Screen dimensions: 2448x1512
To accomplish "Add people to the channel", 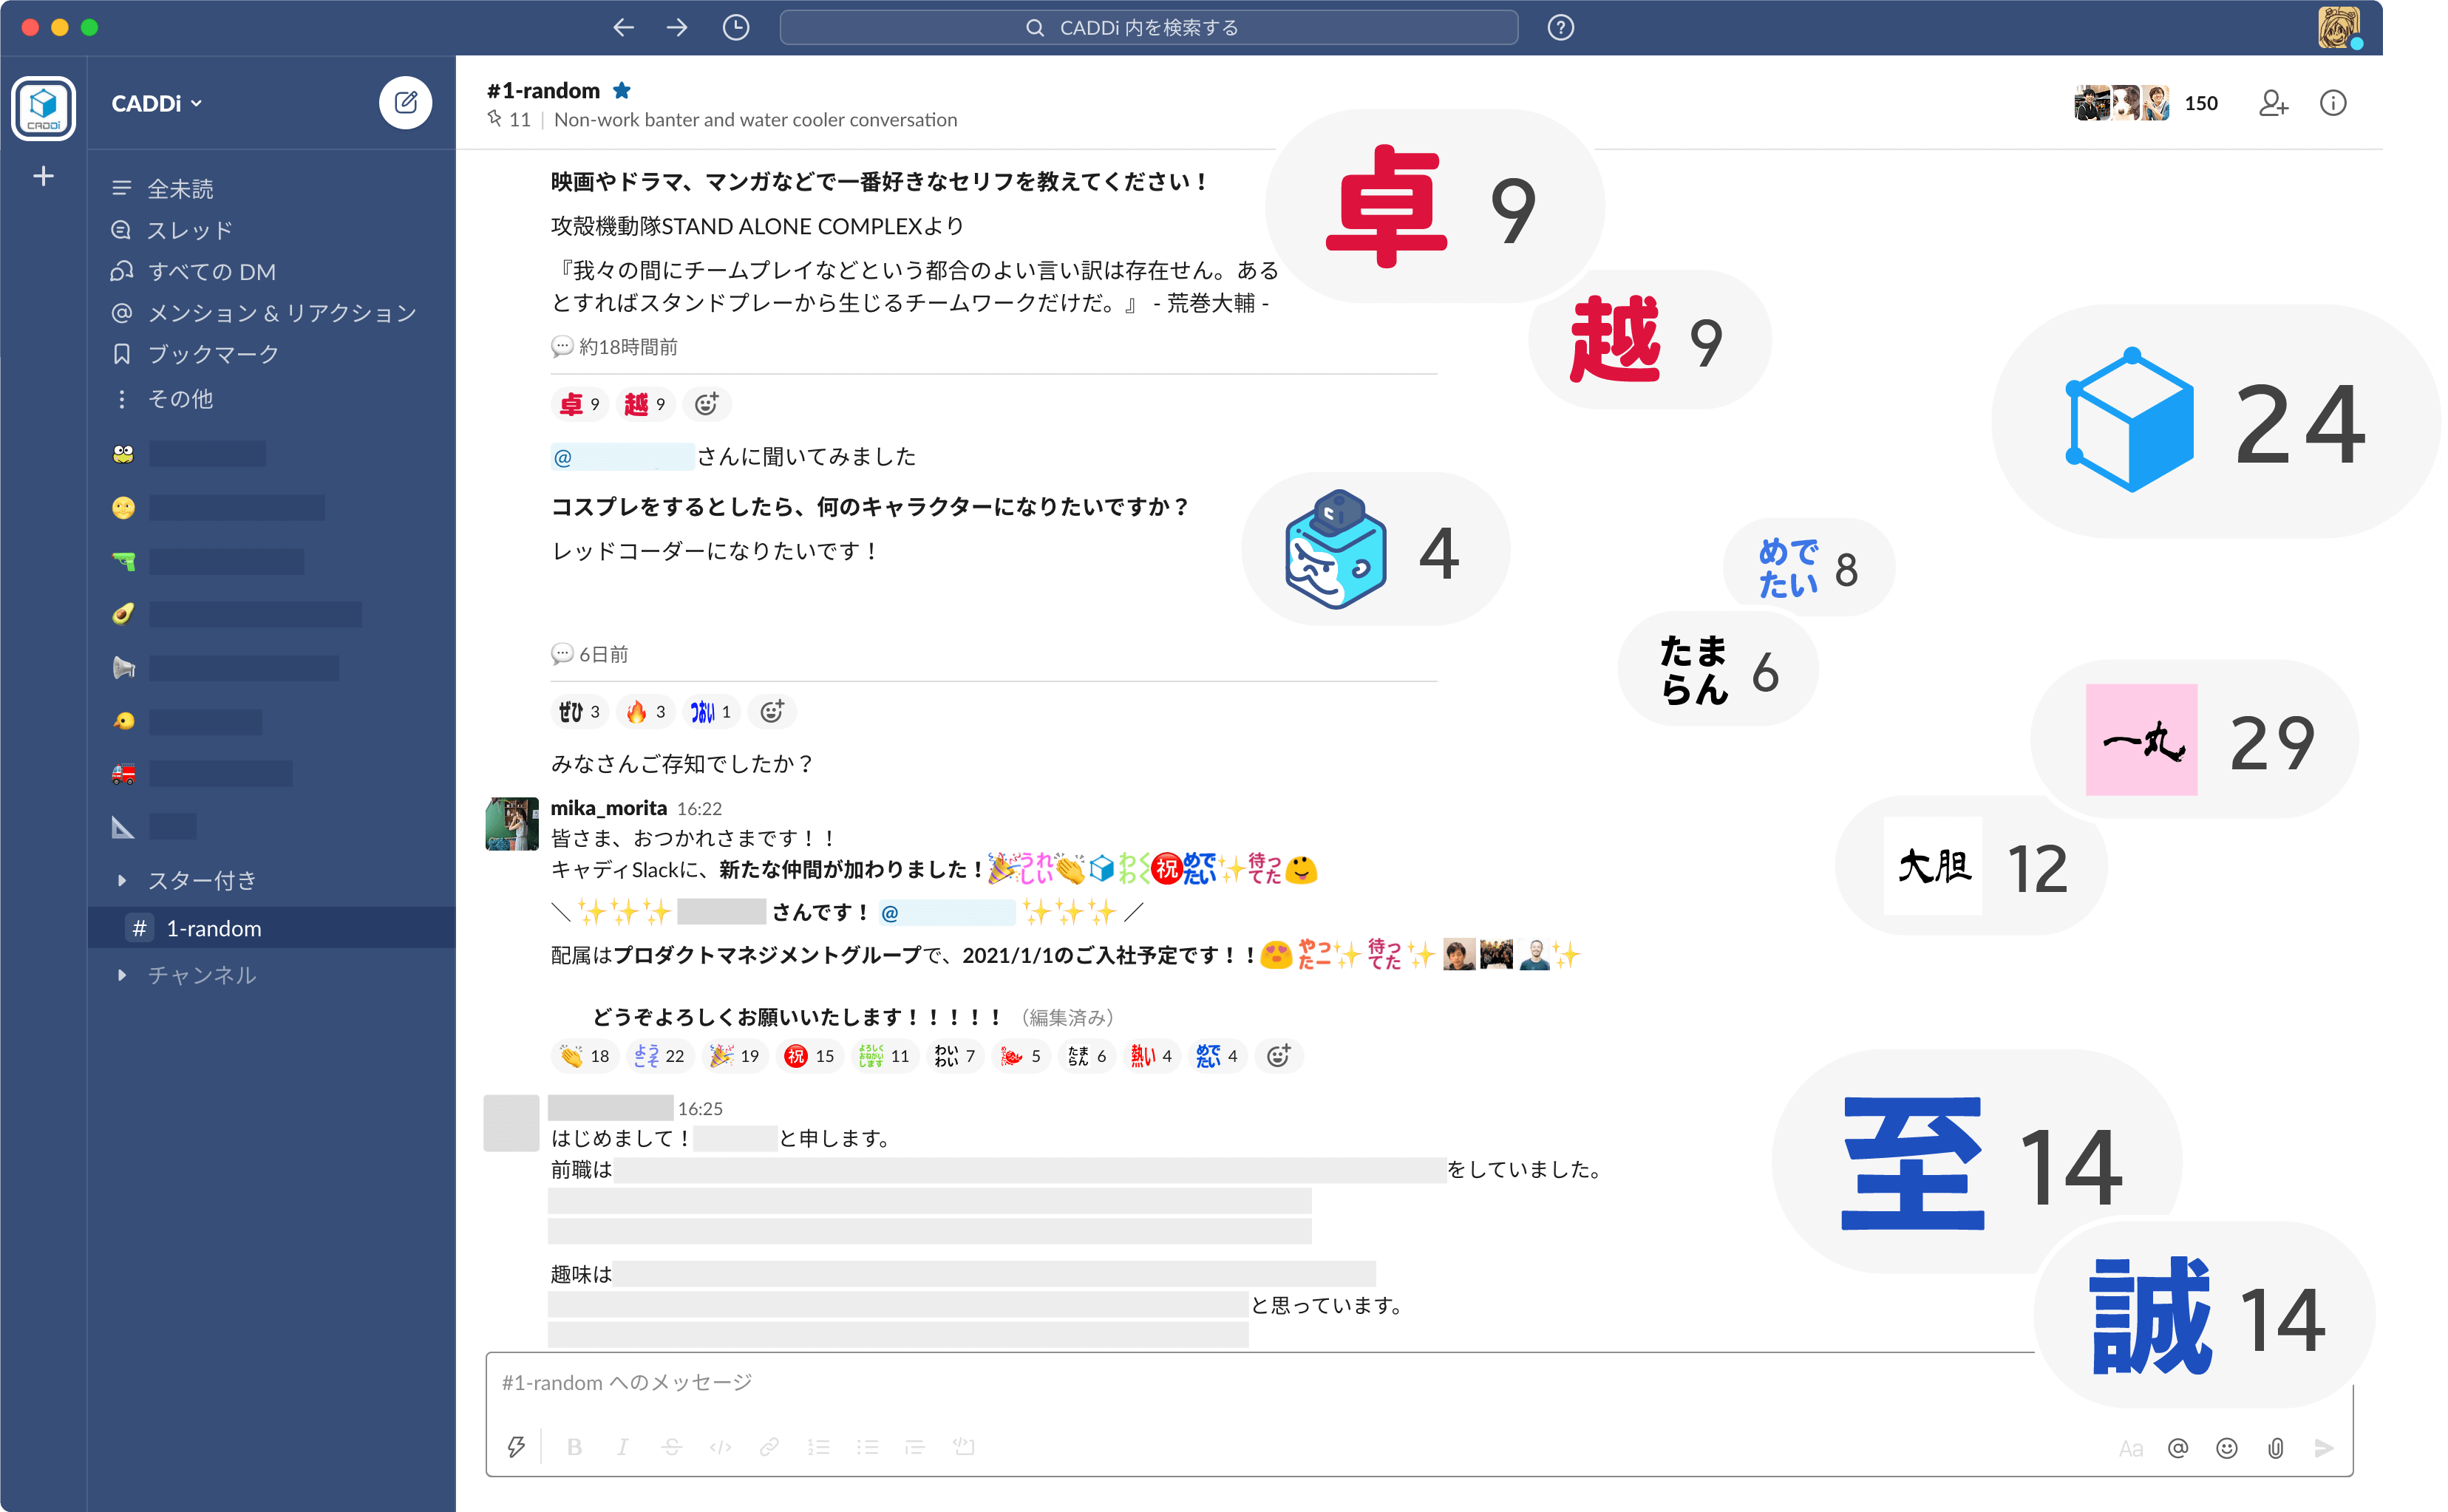I will (x=2273, y=103).
